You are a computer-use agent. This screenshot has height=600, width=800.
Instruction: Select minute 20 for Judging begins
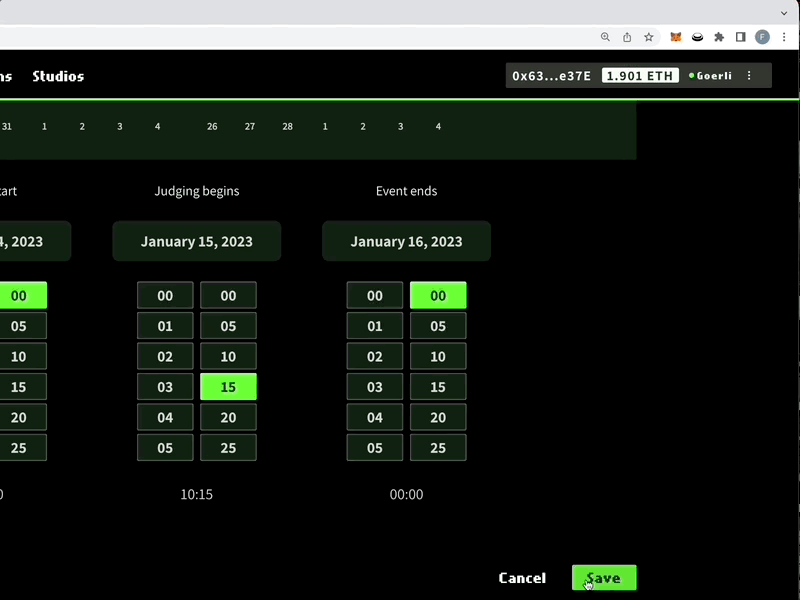[x=228, y=417]
